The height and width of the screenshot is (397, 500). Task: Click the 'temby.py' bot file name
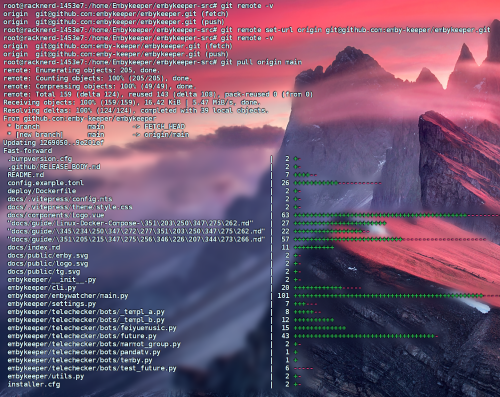click(80, 360)
